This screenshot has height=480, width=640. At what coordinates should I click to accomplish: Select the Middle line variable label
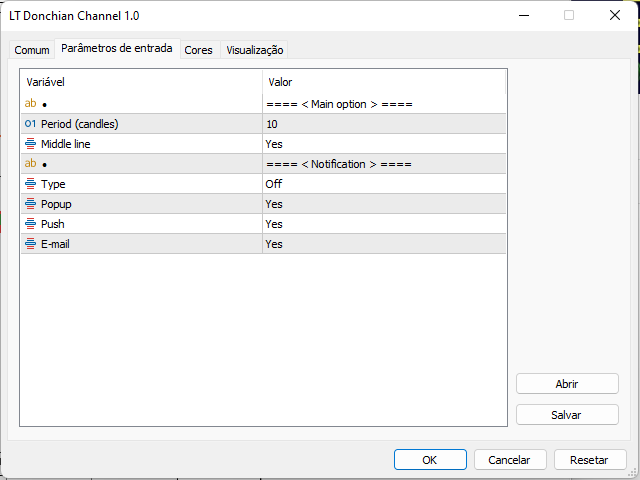point(66,144)
